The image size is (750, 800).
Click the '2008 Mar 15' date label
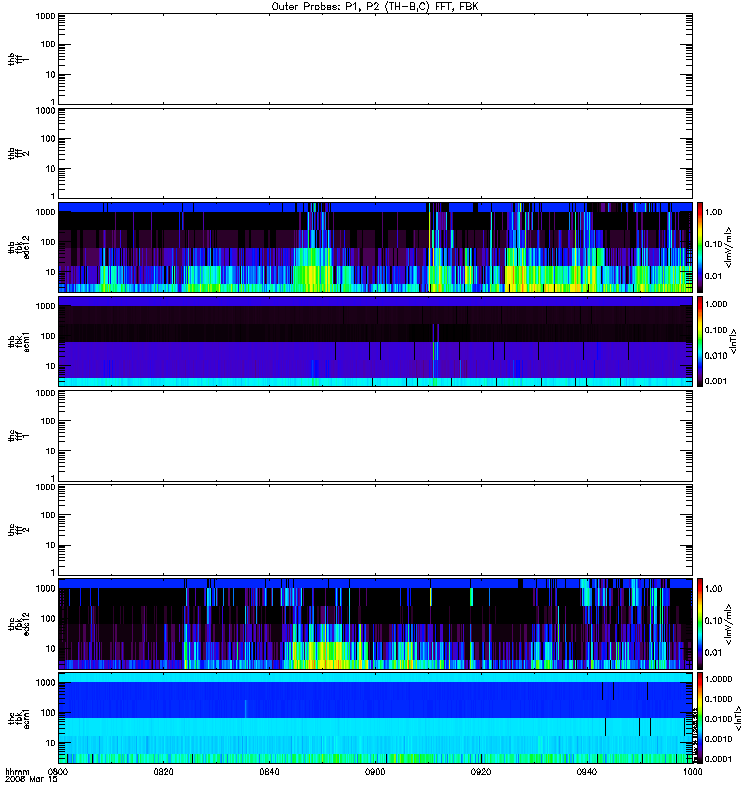click(x=31, y=779)
